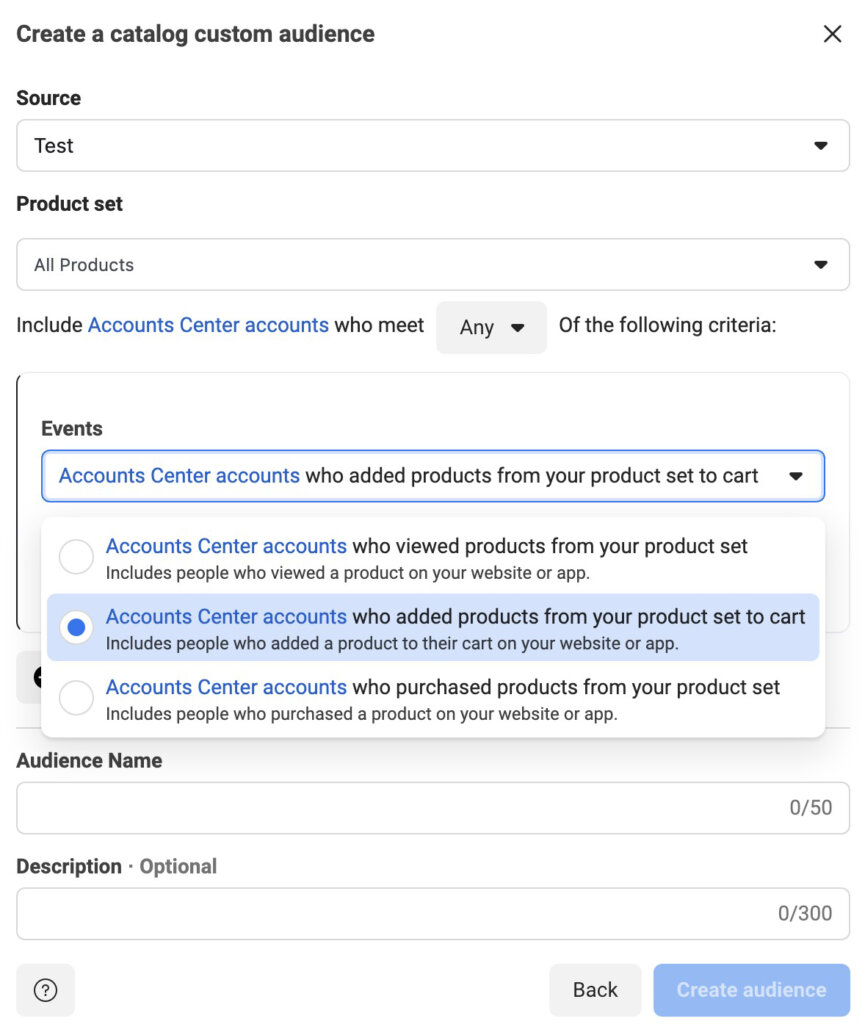Close the Create a catalog custom audience dialog
865x1024 pixels.
pos(833,33)
